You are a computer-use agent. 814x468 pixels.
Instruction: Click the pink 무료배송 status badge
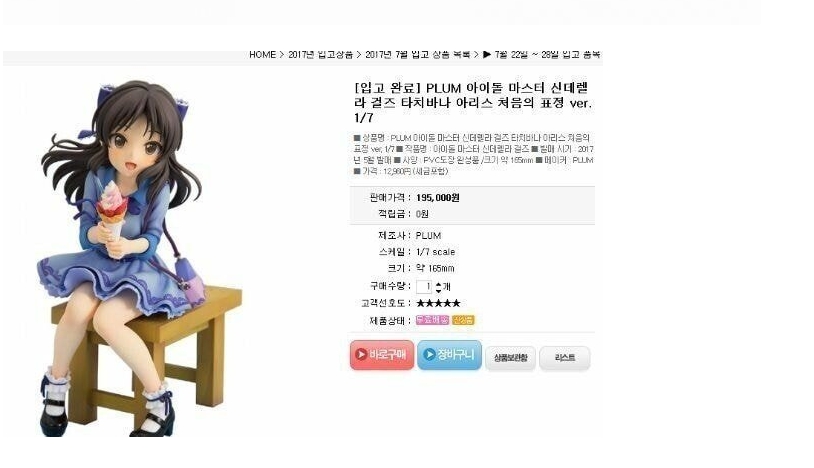tap(432, 320)
